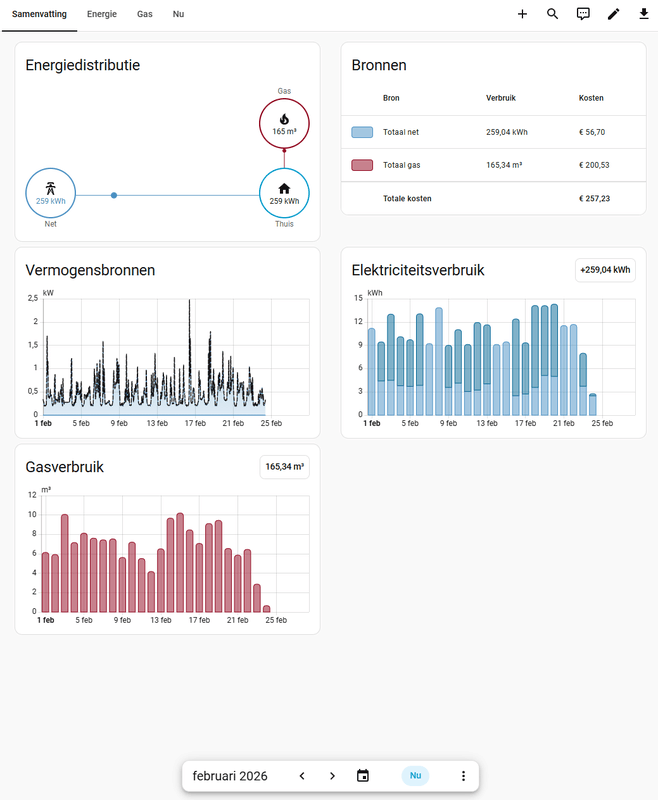Open the calendar date picker icon
The height and width of the screenshot is (800, 658).
pyautogui.click(x=363, y=776)
